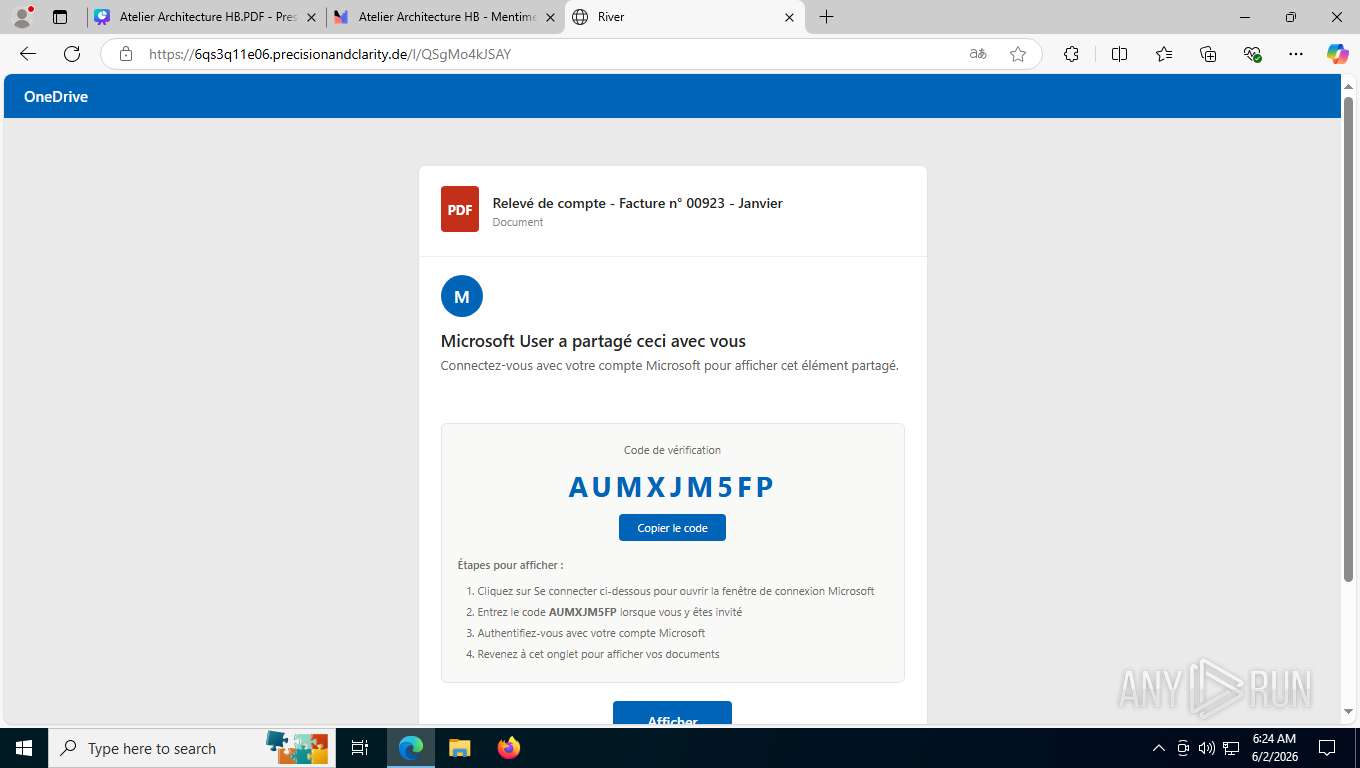Open network settings tray icon
The height and width of the screenshot is (768, 1360).
click(x=1231, y=748)
